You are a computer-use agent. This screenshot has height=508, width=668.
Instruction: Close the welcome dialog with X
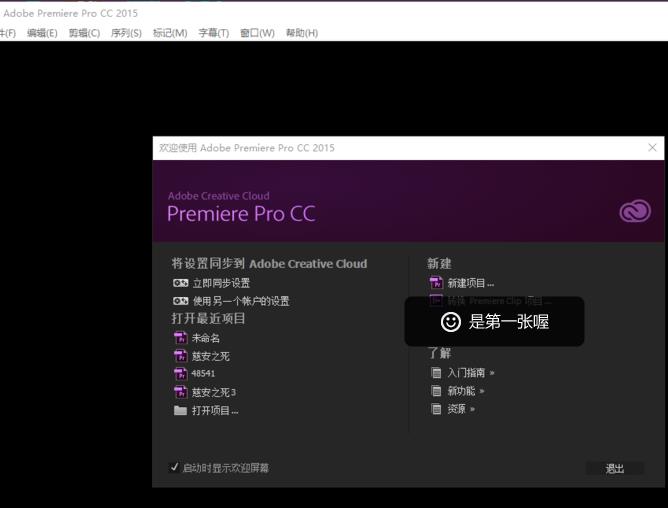click(x=652, y=147)
